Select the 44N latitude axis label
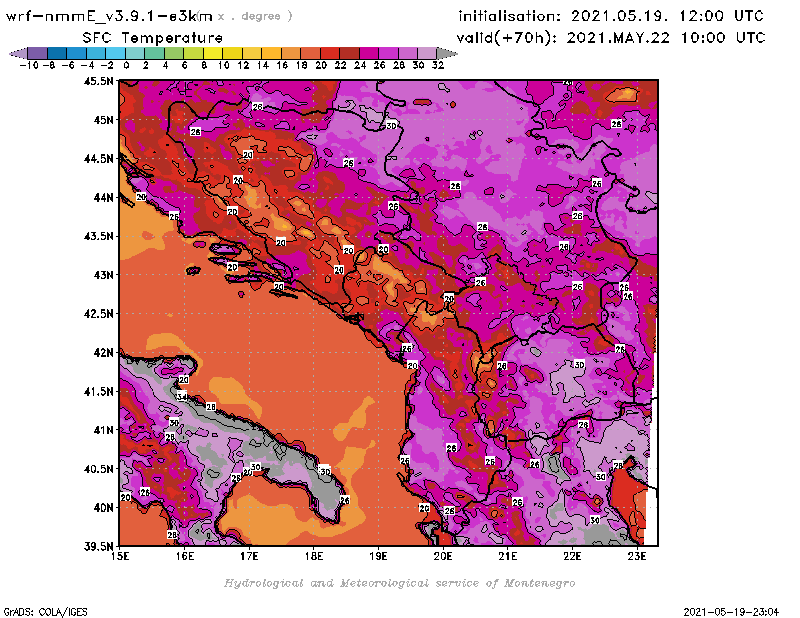 coord(103,197)
